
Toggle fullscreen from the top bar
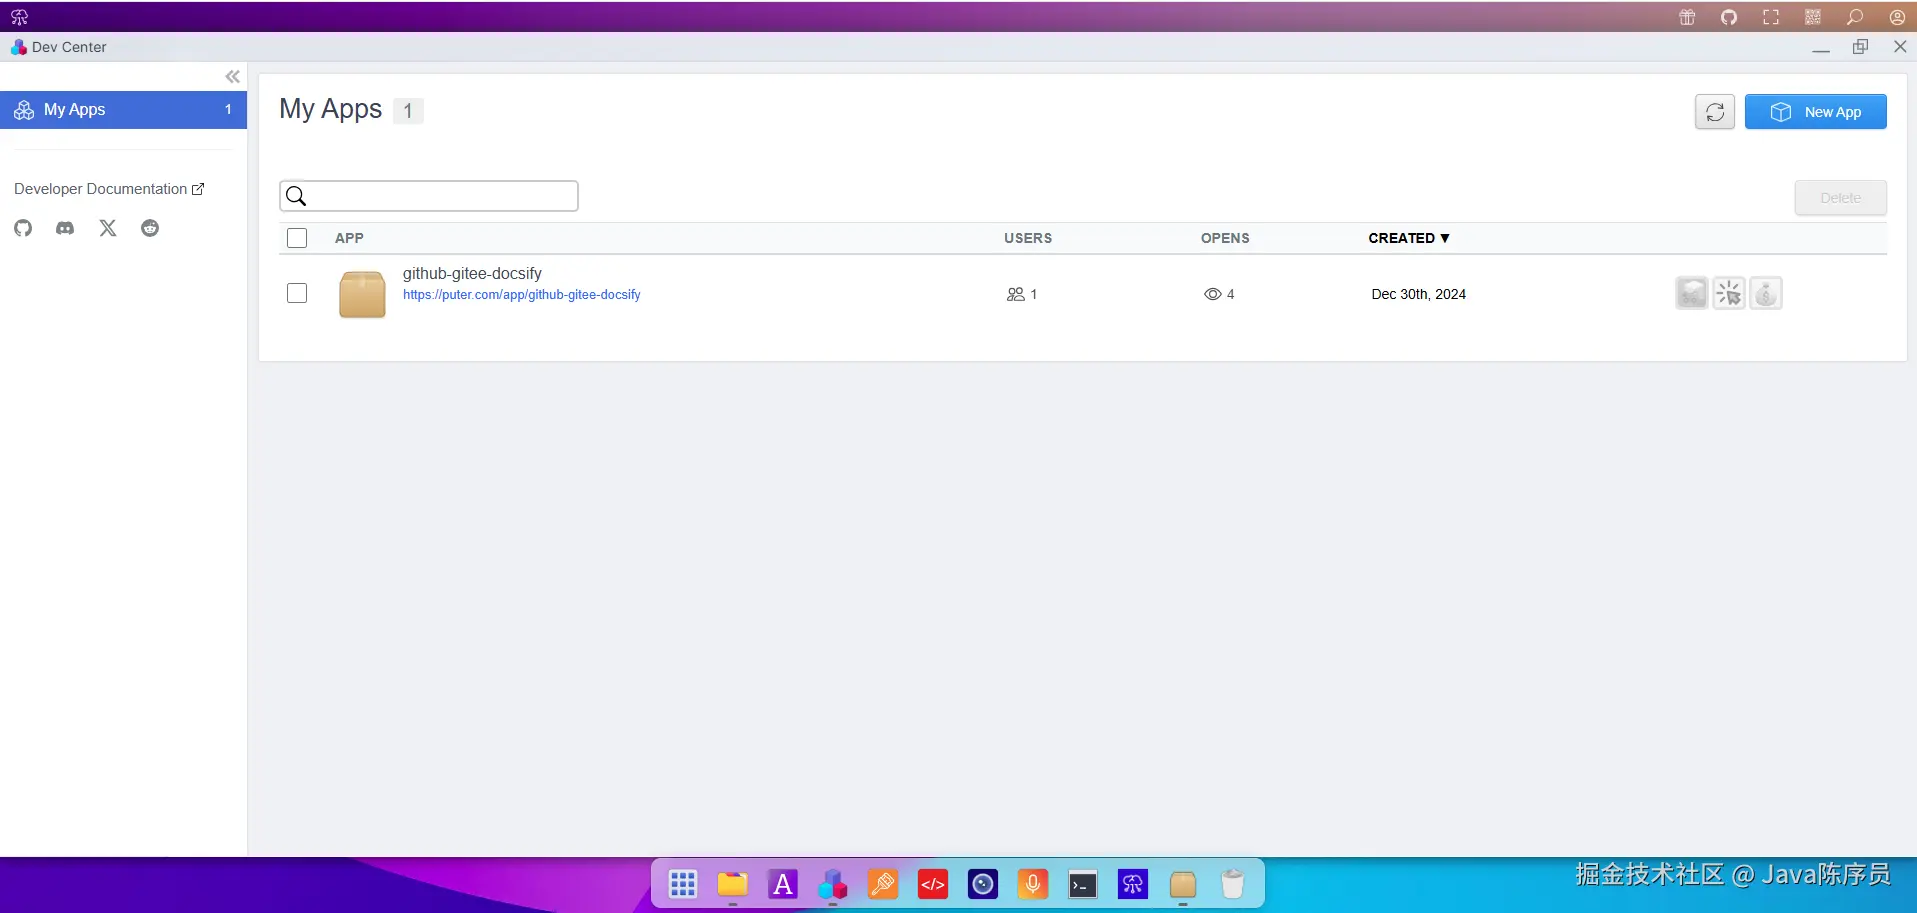click(x=1771, y=17)
